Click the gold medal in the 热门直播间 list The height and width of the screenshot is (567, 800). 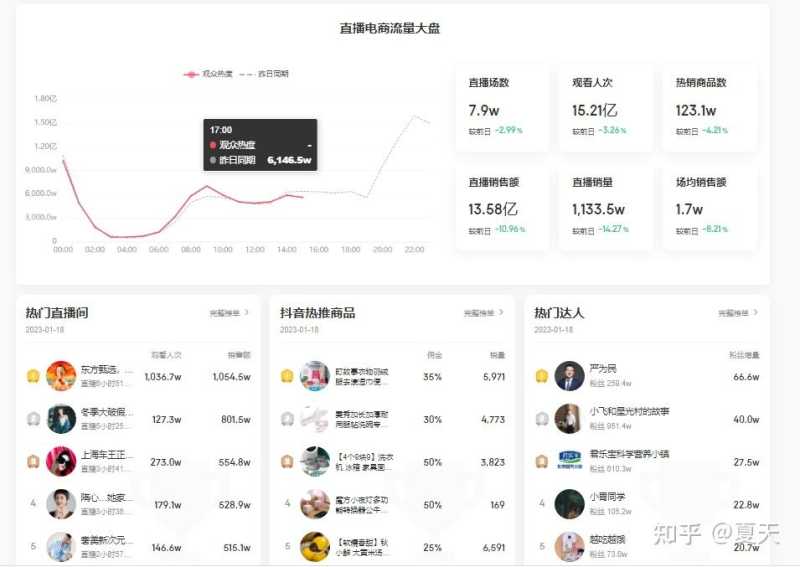coord(33,377)
